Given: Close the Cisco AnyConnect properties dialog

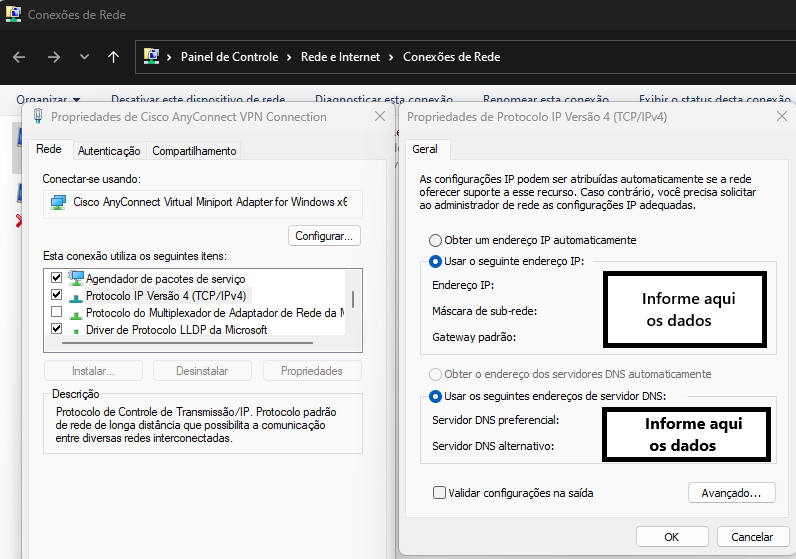Looking at the screenshot, I should [x=380, y=117].
